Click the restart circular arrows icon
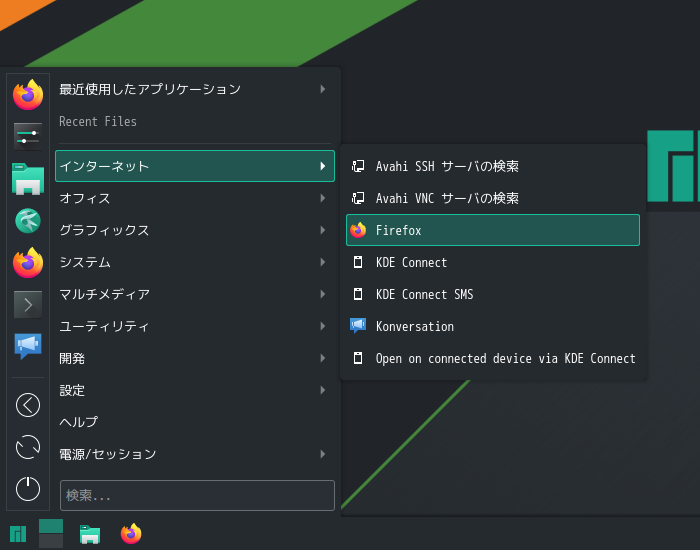Viewport: 700px width, 550px height. coord(28,447)
